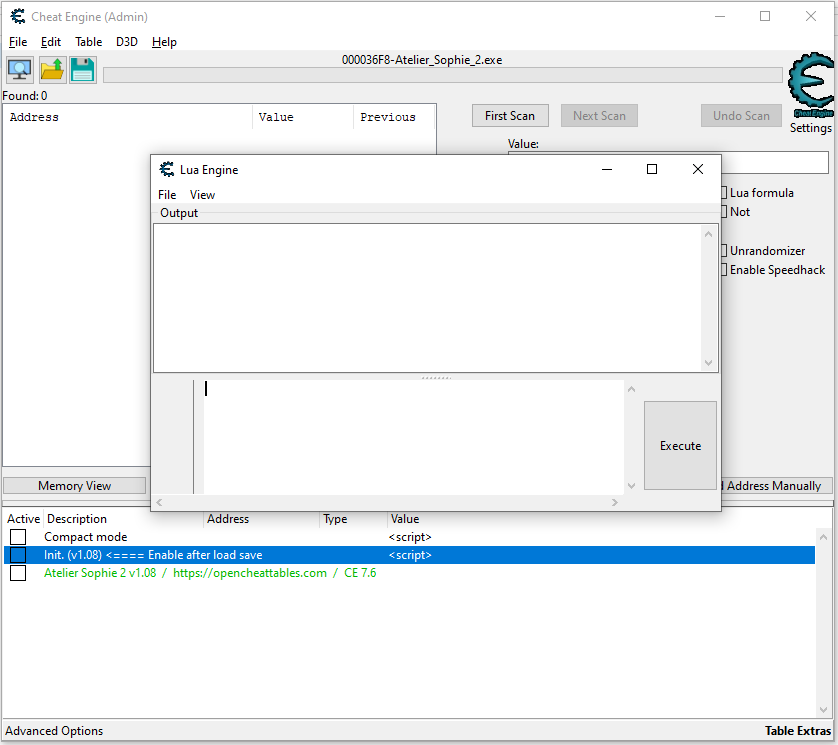This screenshot has width=838, height=745.
Task: Click the floppy disk save table icon
Action: point(83,70)
